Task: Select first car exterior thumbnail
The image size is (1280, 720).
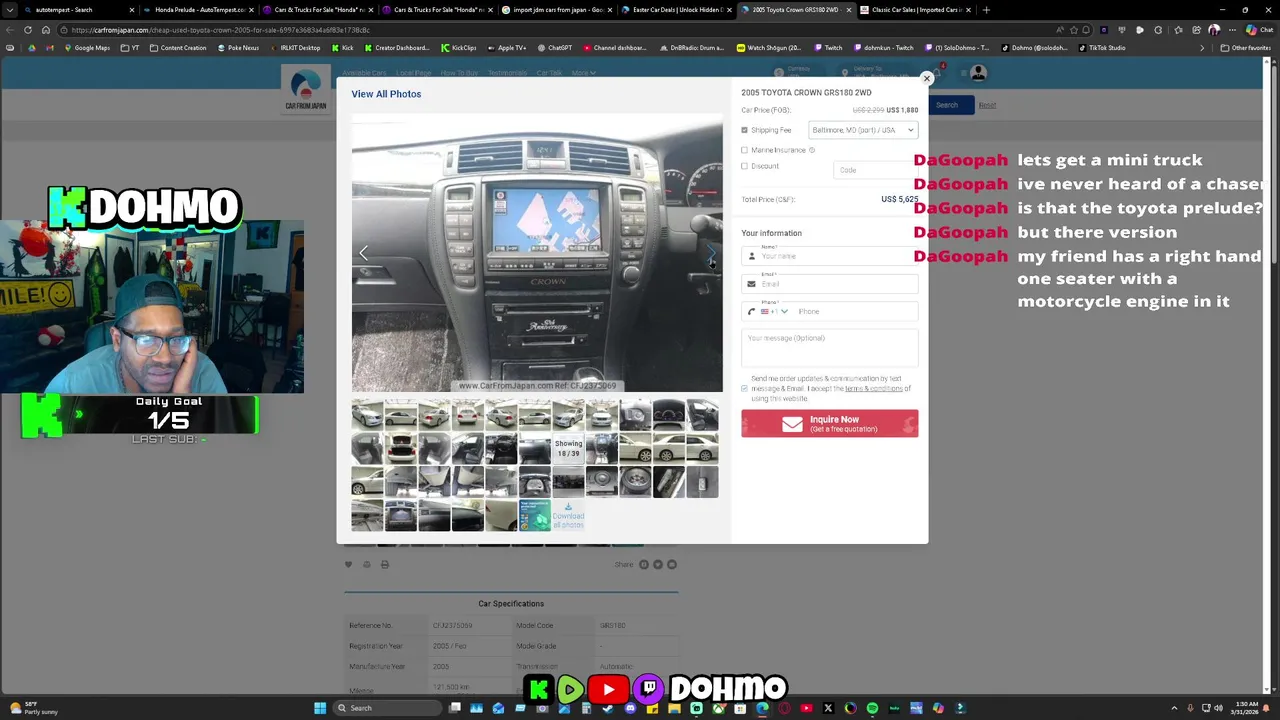Action: [367, 415]
